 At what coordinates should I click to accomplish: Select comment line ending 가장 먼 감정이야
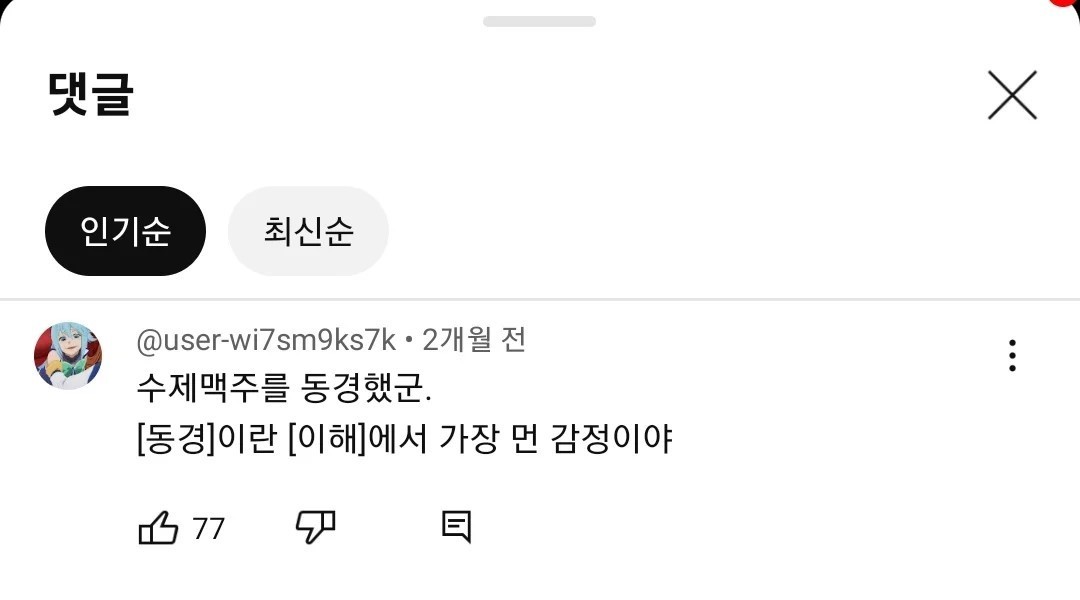point(404,438)
